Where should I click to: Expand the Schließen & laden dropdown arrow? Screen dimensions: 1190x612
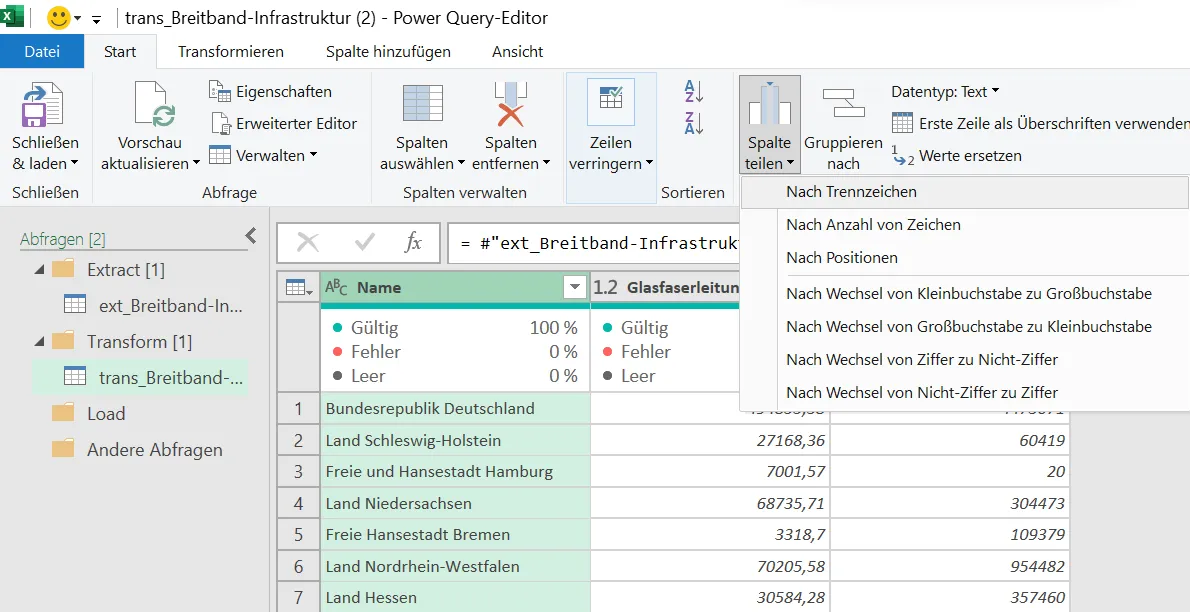pos(74,163)
